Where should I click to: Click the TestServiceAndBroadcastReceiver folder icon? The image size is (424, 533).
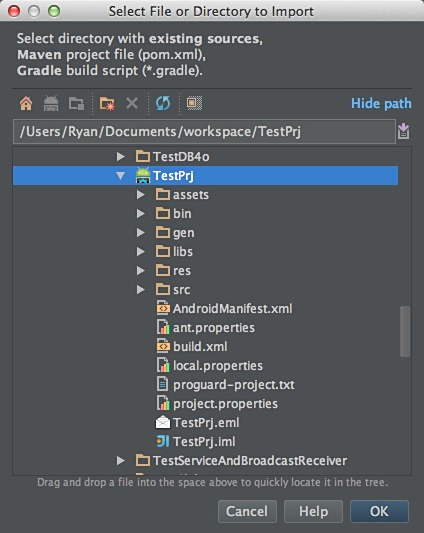[x=143, y=461]
